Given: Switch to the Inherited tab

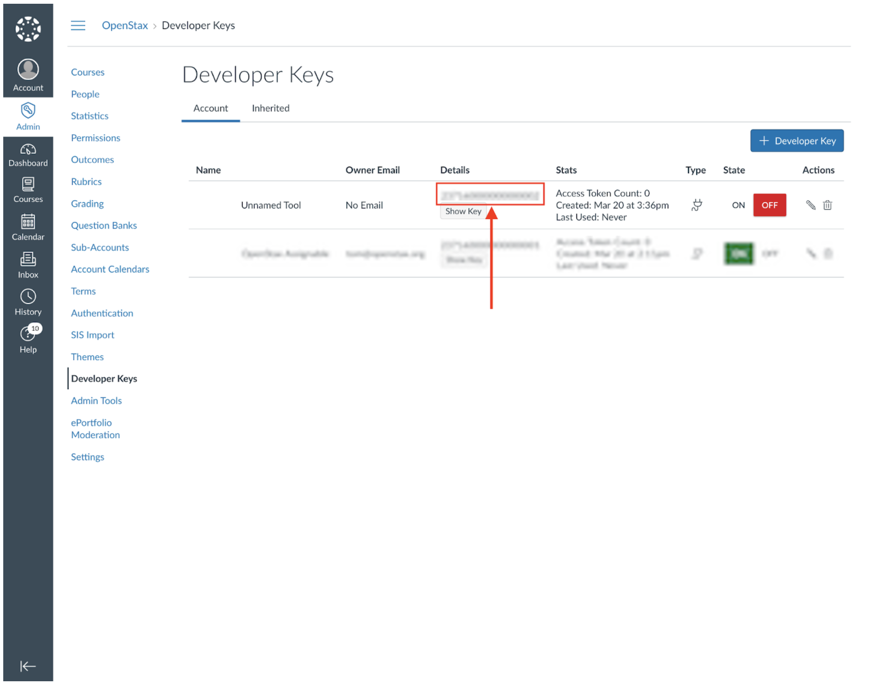Looking at the screenshot, I should click(x=270, y=108).
